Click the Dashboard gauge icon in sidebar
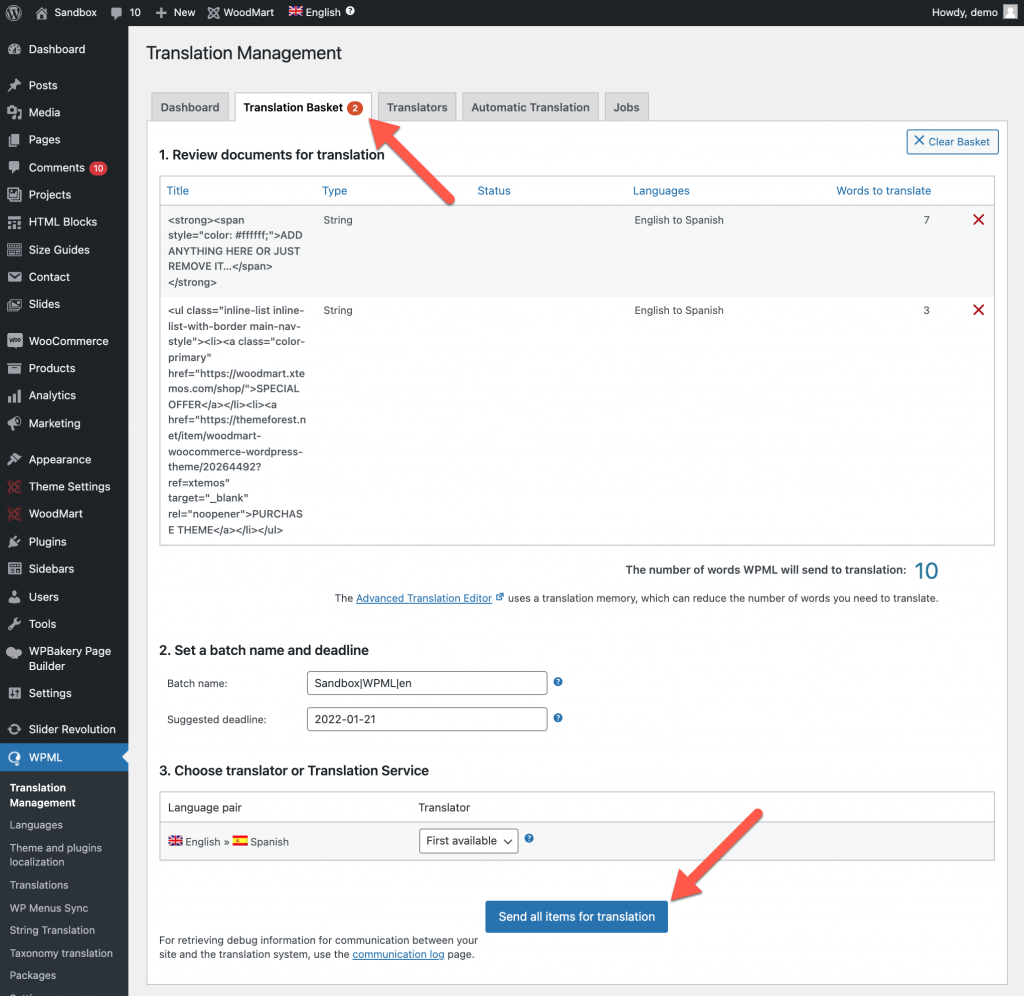 point(14,49)
